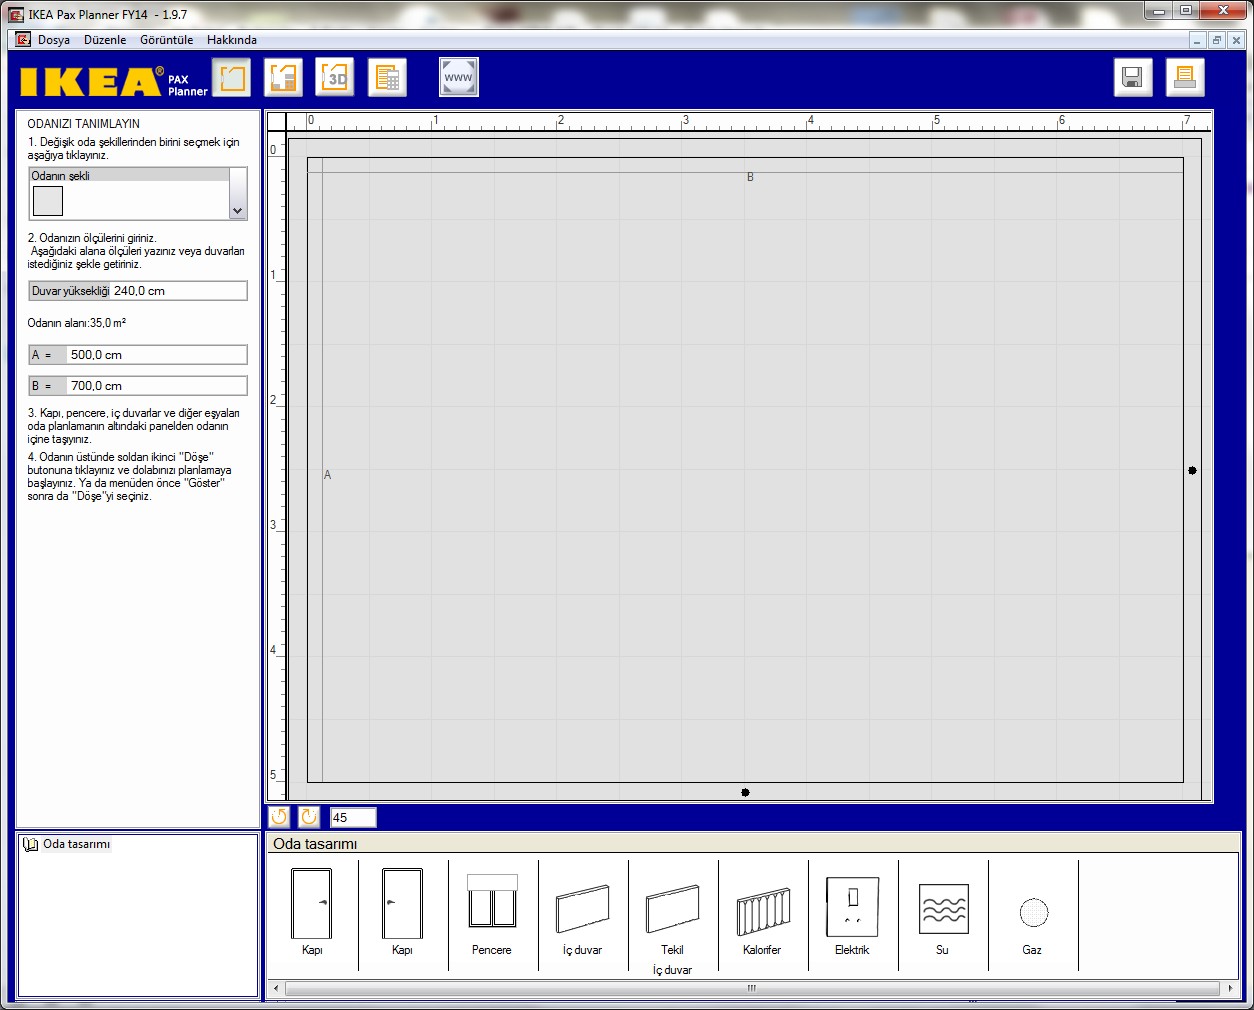The height and width of the screenshot is (1010, 1254).
Task: Minimize the inner document window
Action: point(1197,40)
